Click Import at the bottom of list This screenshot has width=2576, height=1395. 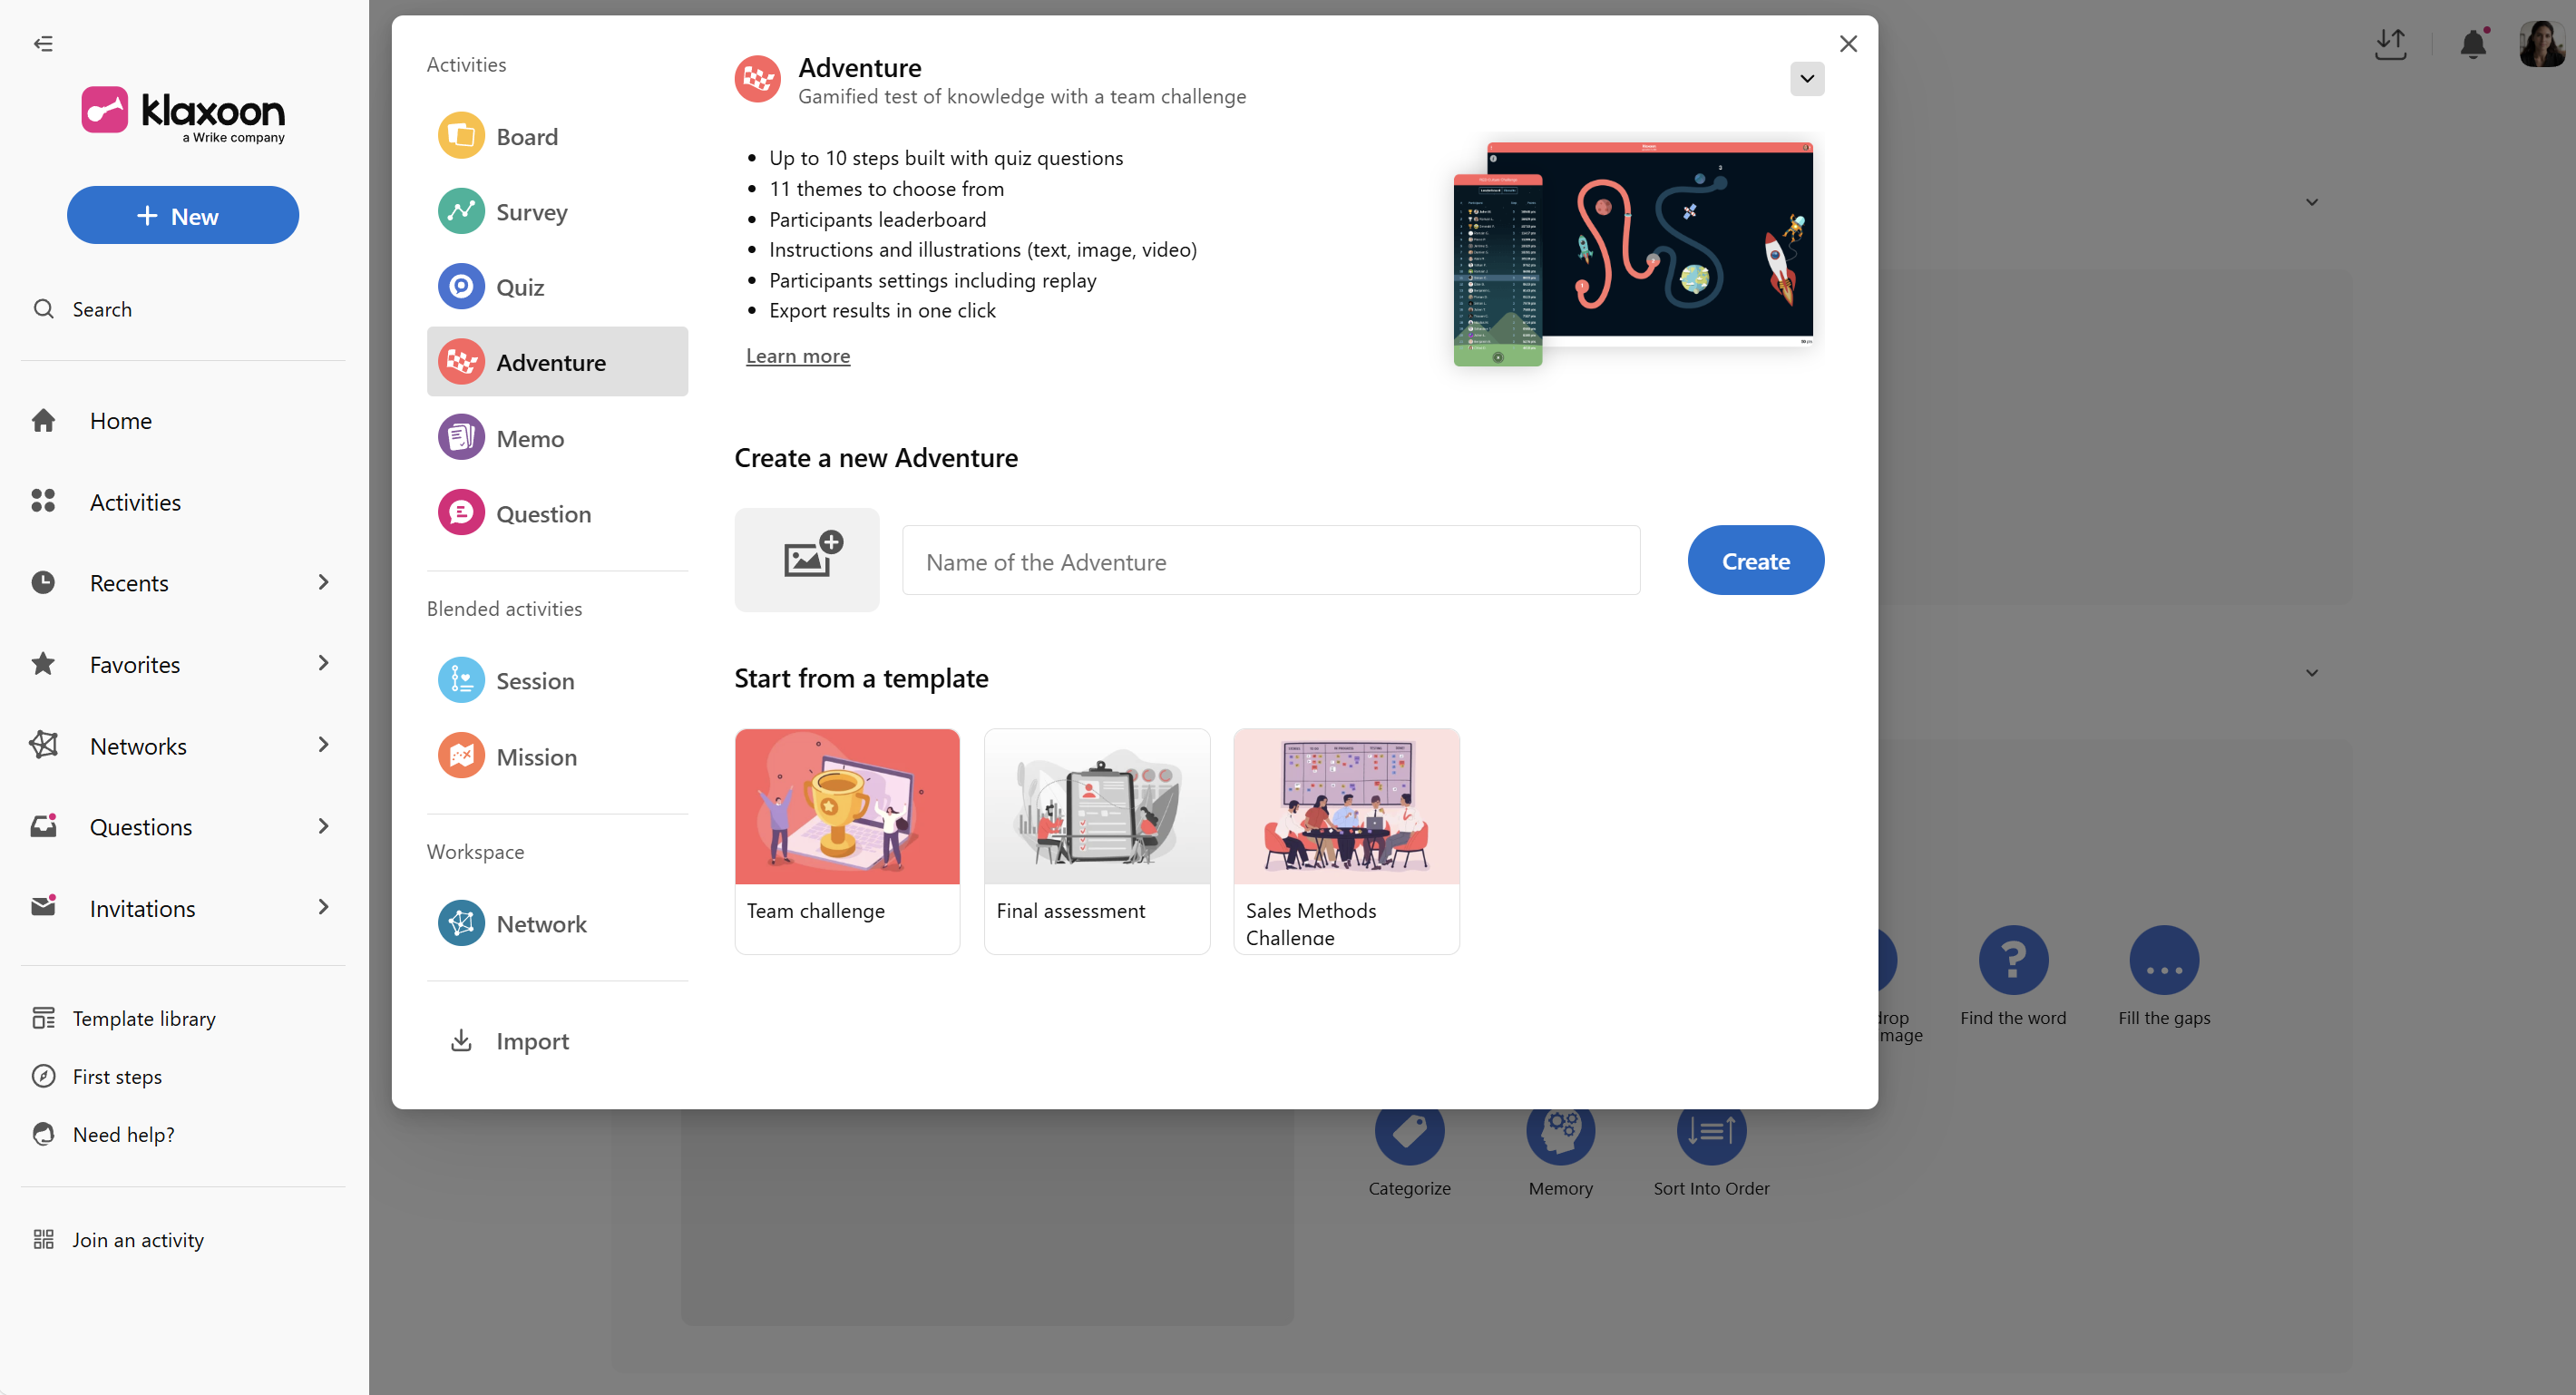(x=531, y=1041)
